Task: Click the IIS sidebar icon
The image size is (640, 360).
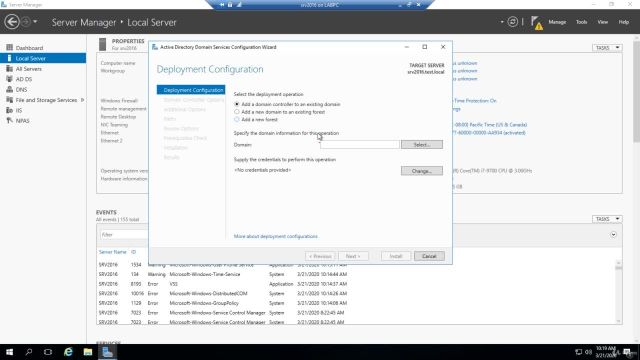Action: pos(9,110)
